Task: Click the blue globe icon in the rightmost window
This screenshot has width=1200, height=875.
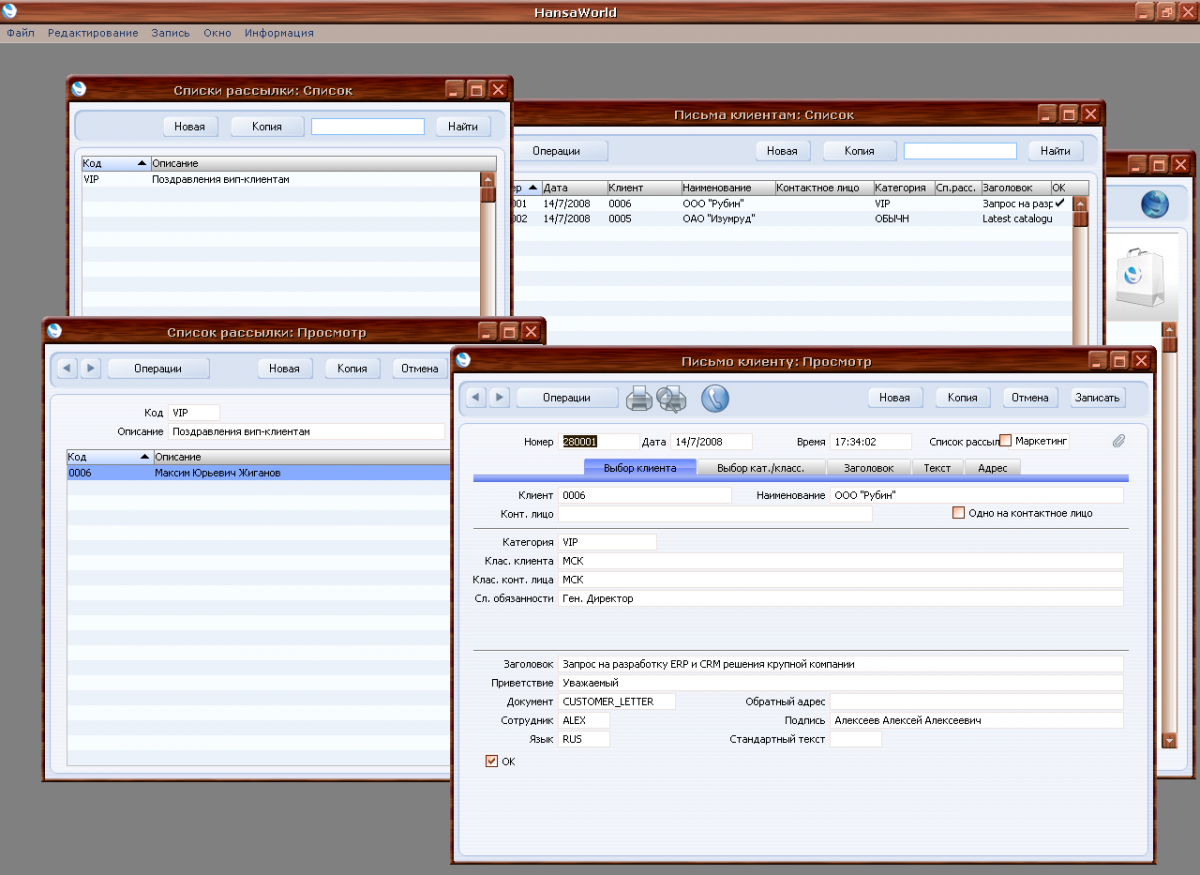Action: [x=1155, y=203]
